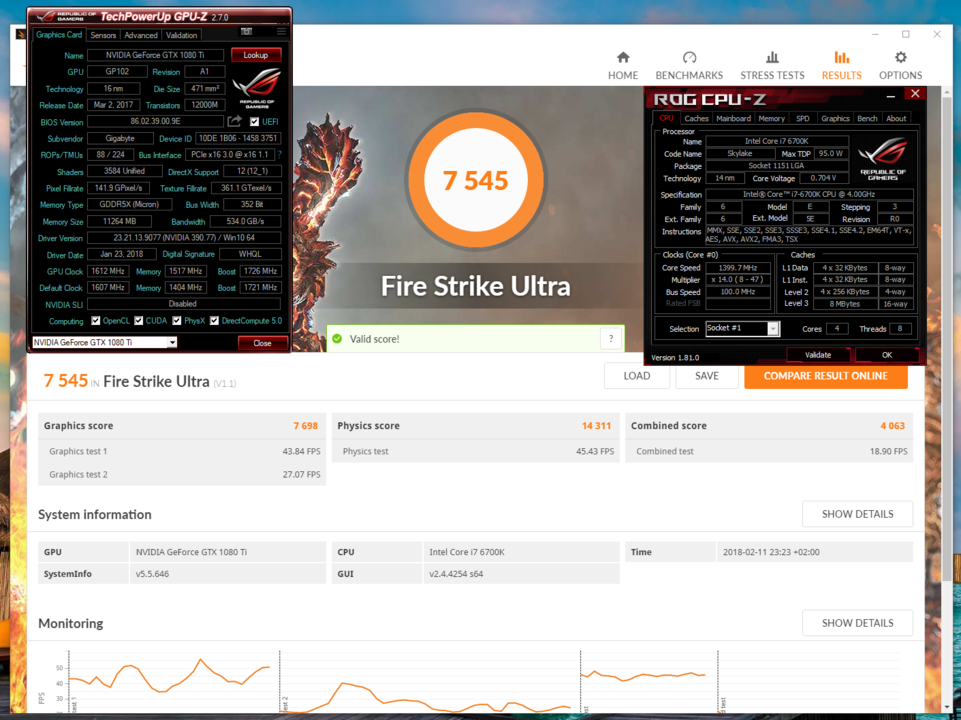Click the Graphics score value 7 698
Screen dimensions: 961x720
tap(305, 426)
